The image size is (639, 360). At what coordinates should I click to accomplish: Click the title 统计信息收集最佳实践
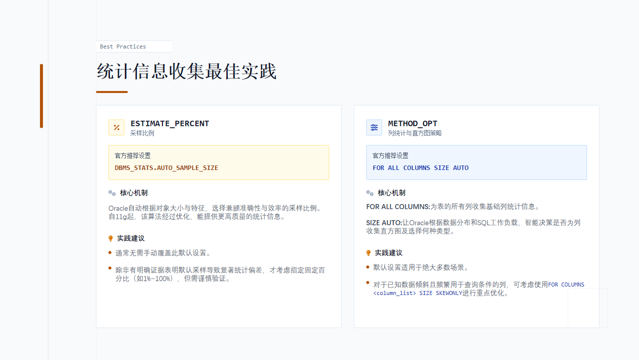(x=187, y=71)
